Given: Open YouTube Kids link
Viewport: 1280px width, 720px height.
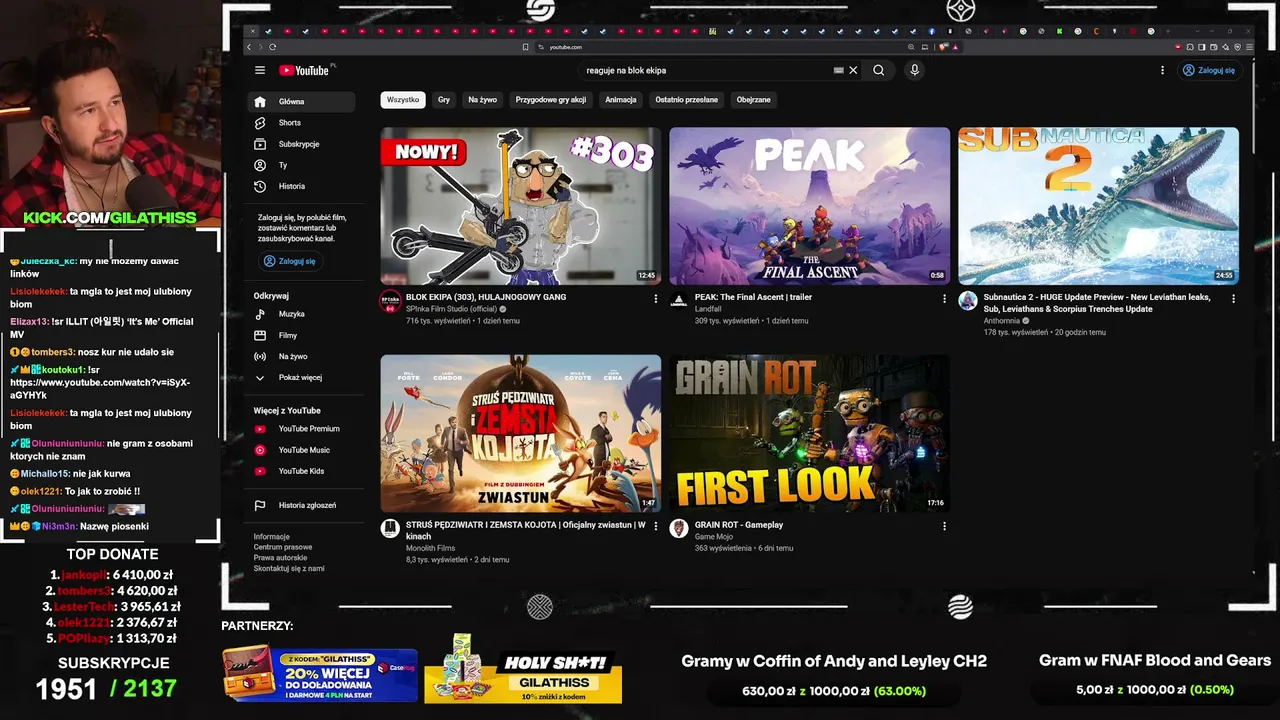Looking at the screenshot, I should [301, 471].
